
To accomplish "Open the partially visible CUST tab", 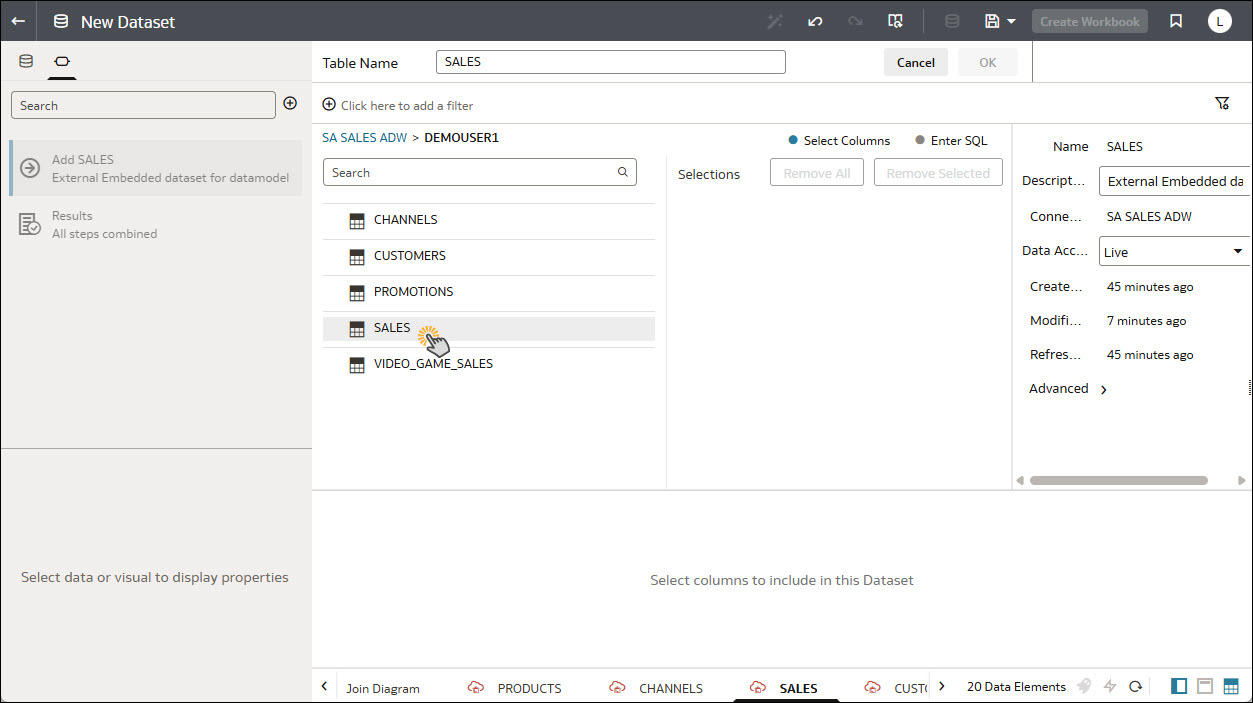I will [896, 688].
